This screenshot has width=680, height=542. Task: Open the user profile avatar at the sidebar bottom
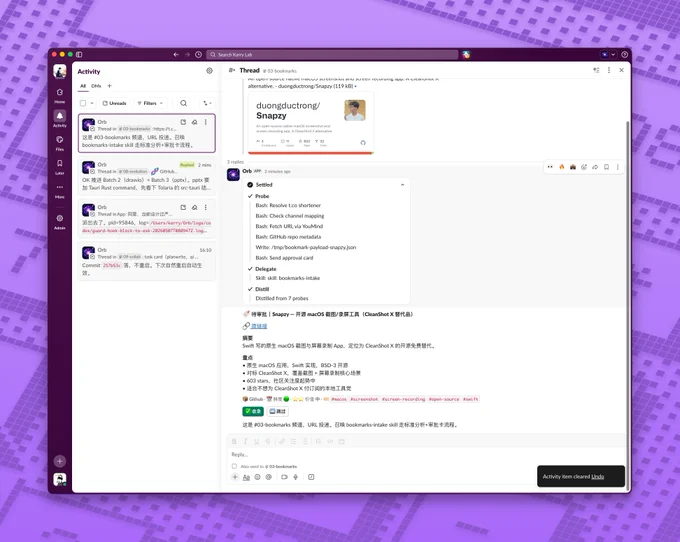pyautogui.click(x=60, y=479)
